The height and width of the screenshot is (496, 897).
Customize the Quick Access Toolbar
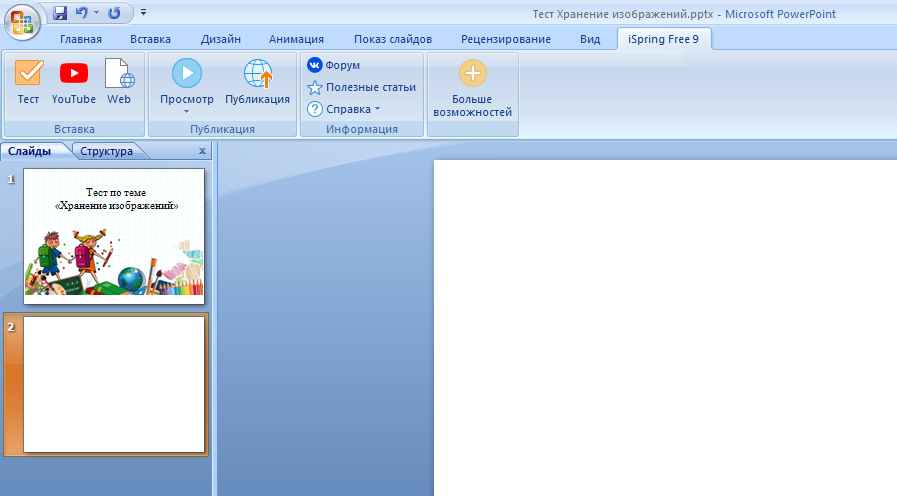(143, 12)
